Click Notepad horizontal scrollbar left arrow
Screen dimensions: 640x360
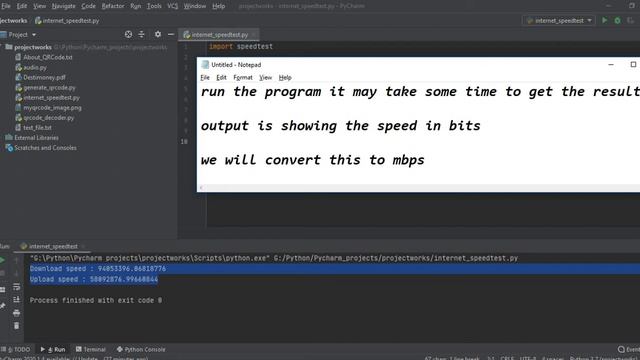(201, 188)
